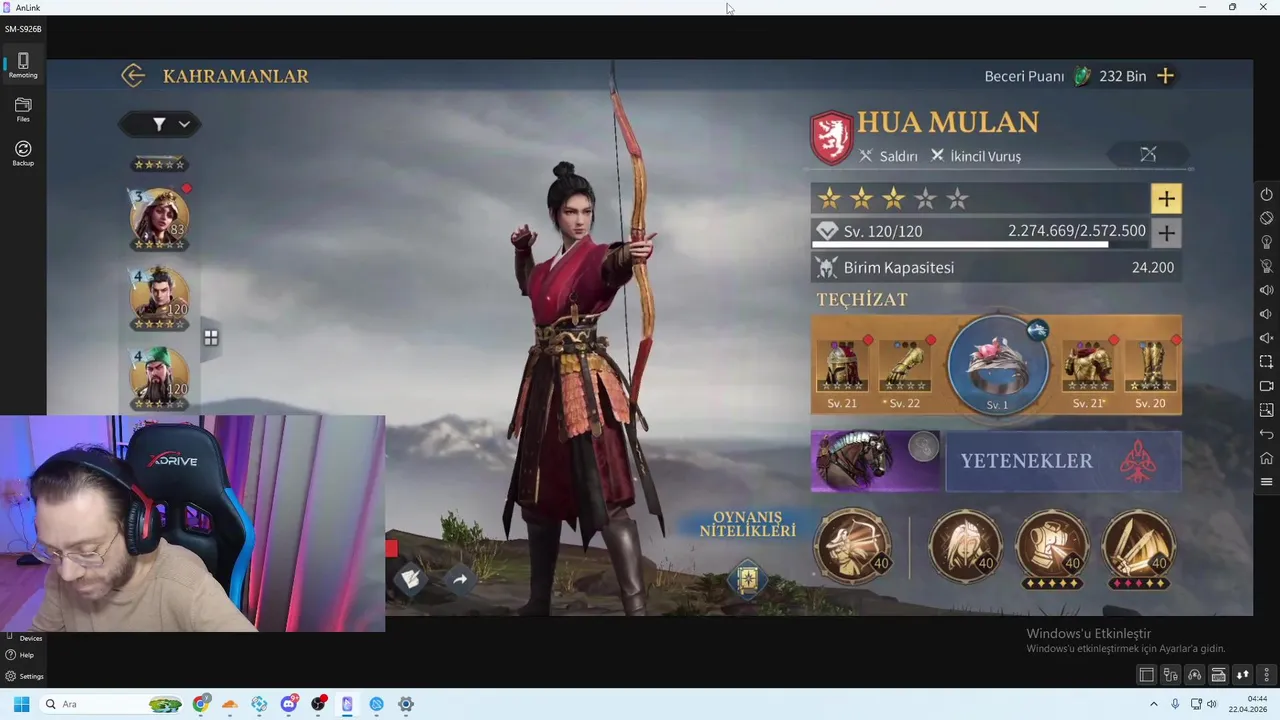The height and width of the screenshot is (720, 1280).
Task: Open the three-dot more options in bottom bar
Action: tap(1267, 675)
